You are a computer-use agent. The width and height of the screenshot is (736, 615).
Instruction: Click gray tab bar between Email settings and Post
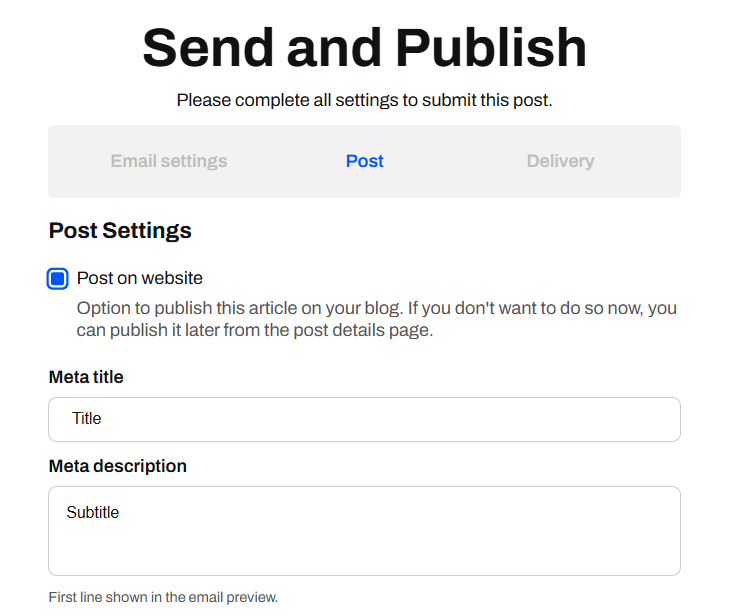[287, 161]
